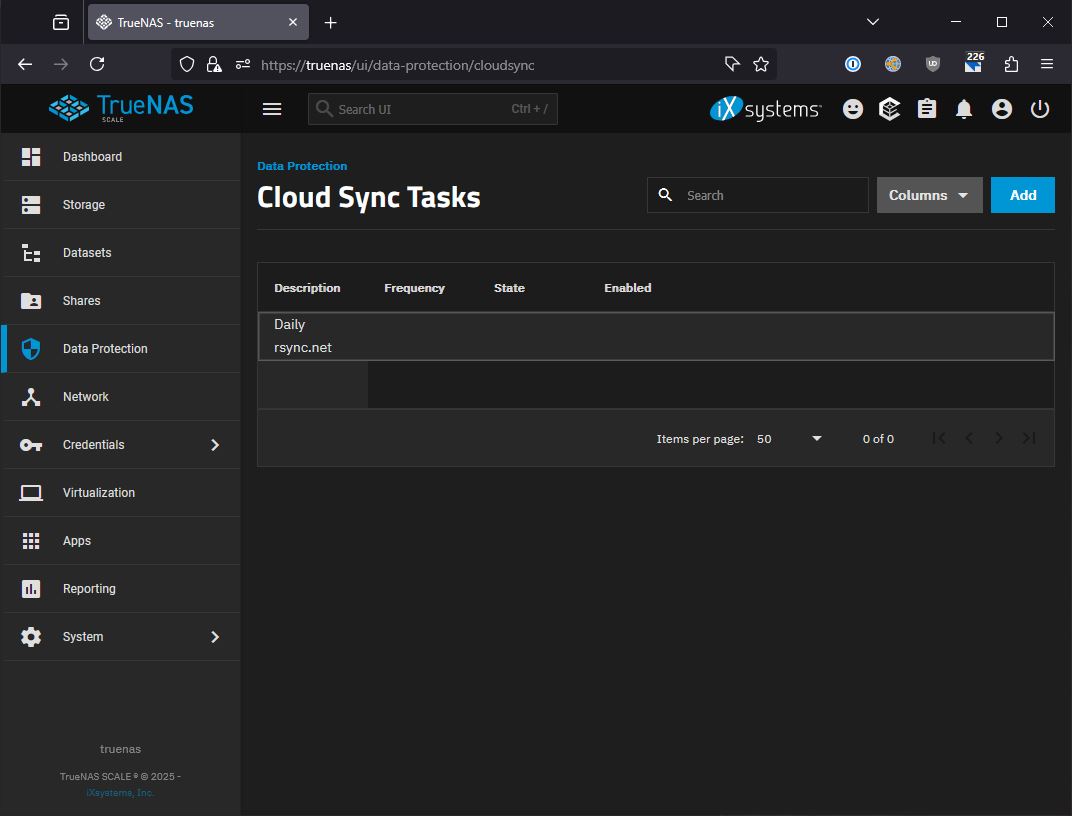Open the Dashboard page icon
1072x816 pixels.
[x=31, y=157]
